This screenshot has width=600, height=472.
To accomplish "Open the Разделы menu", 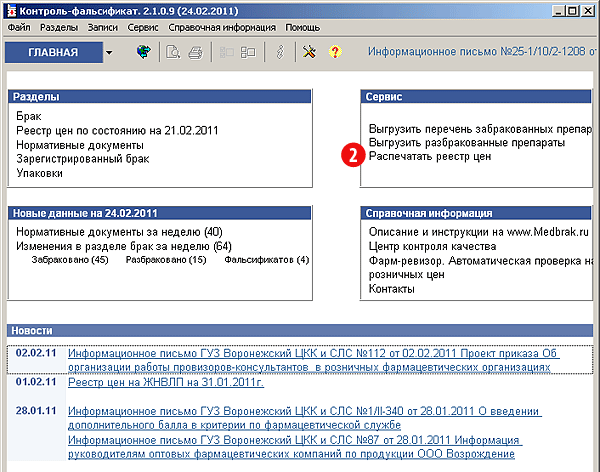I will click(59, 28).
